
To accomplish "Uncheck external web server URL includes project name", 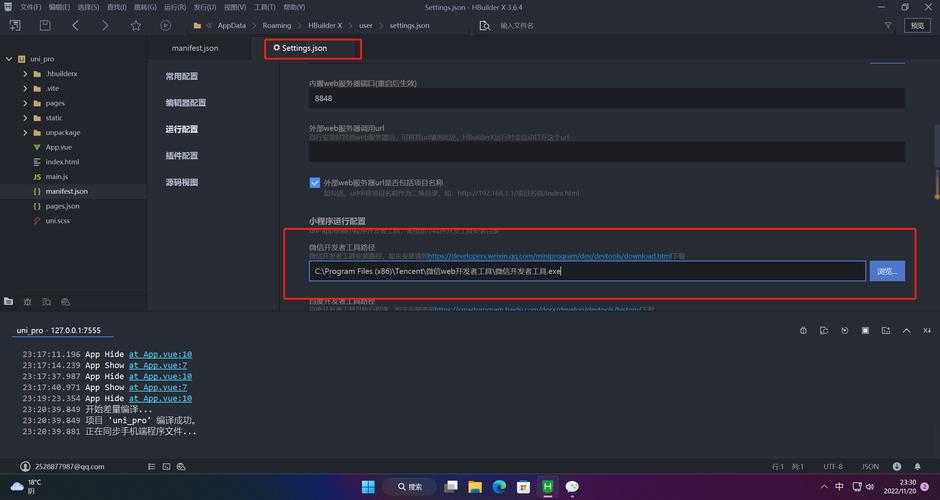I will pyautogui.click(x=315, y=183).
